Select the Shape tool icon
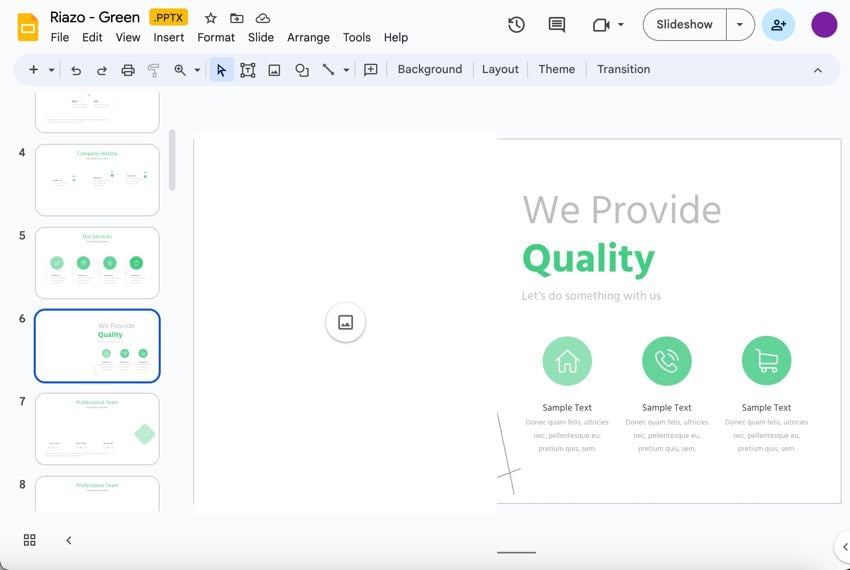Viewport: 850px width, 570px height. tap(301, 70)
